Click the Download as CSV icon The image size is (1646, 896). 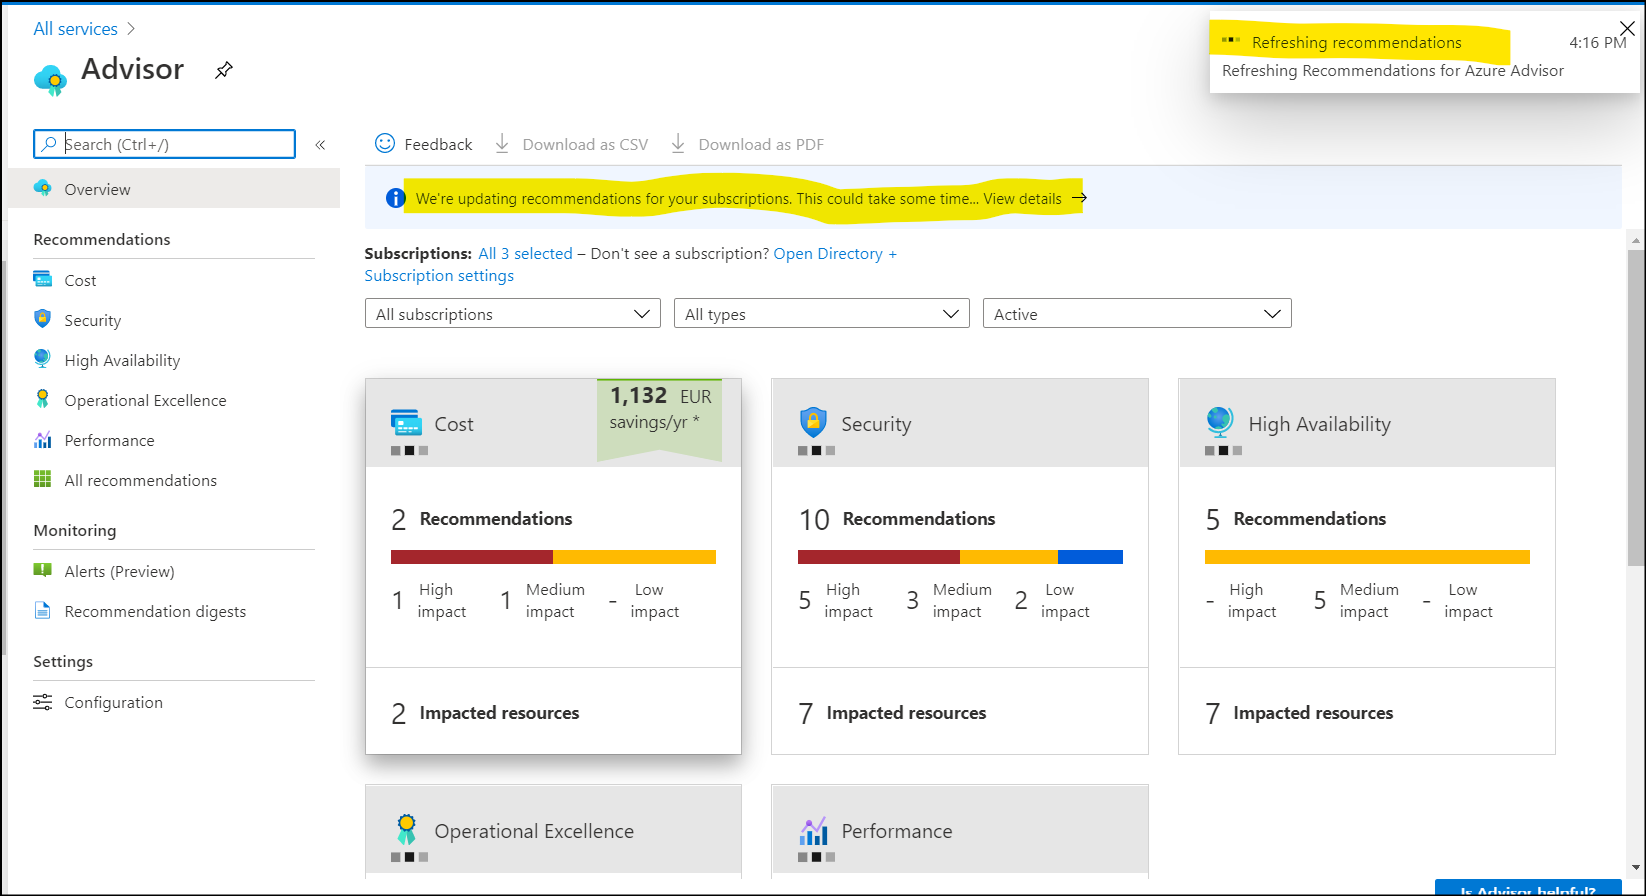(x=502, y=144)
